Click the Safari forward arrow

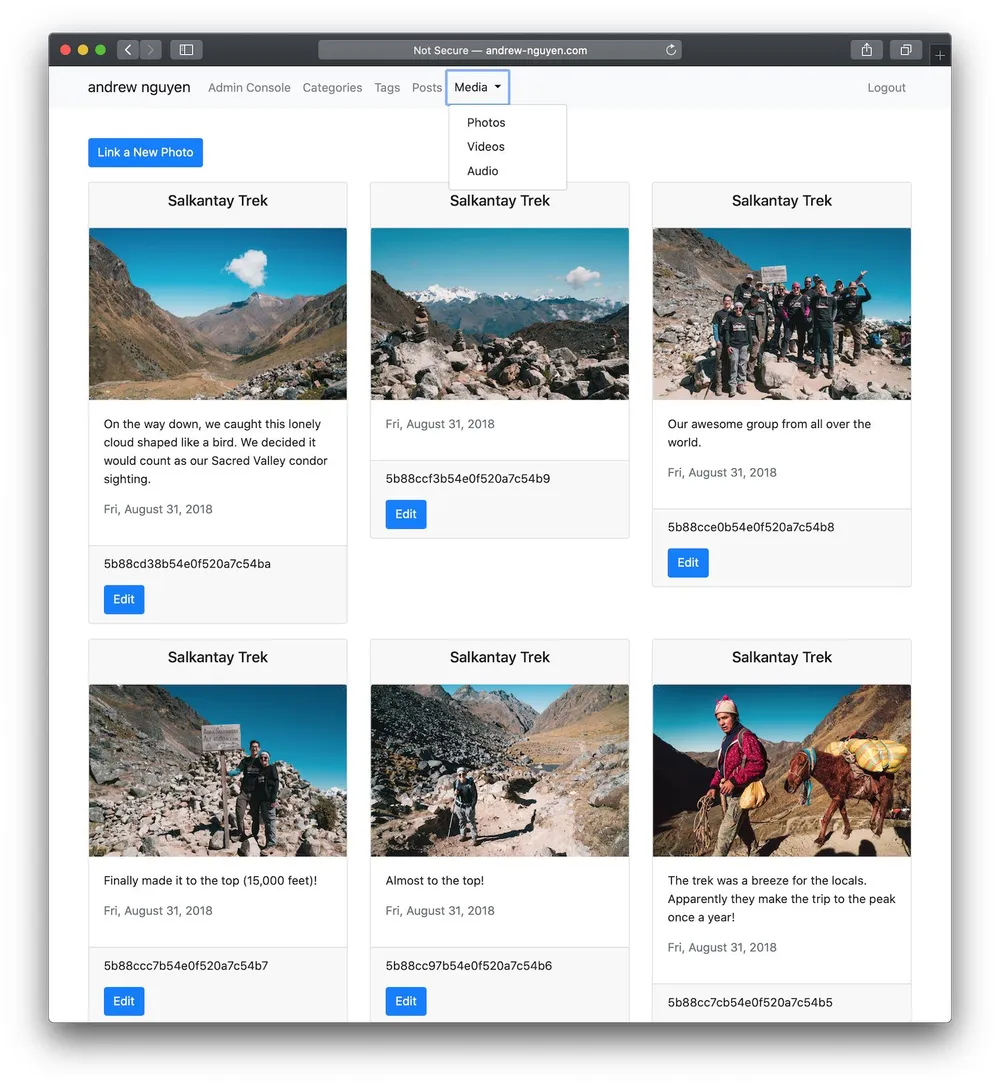pos(150,50)
